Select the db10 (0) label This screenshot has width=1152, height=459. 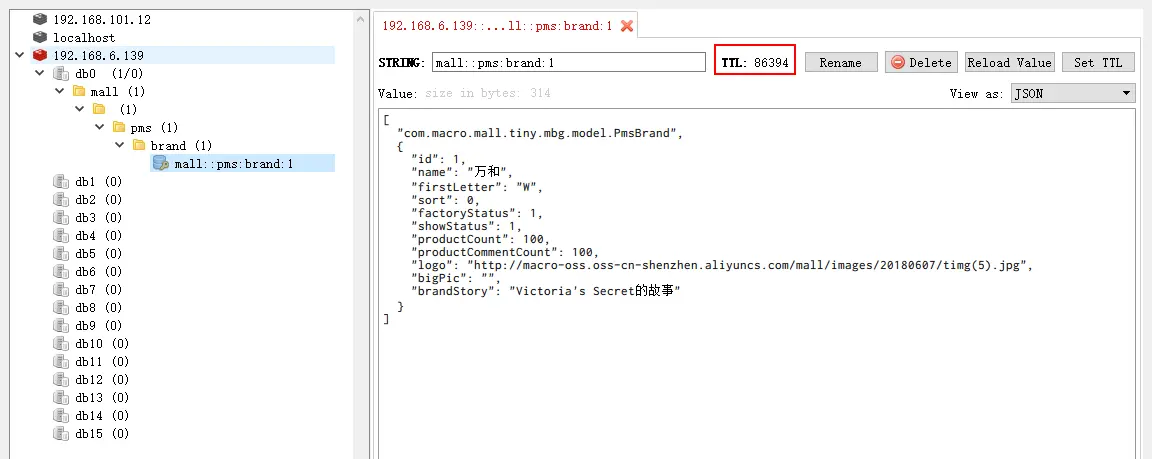(x=101, y=344)
